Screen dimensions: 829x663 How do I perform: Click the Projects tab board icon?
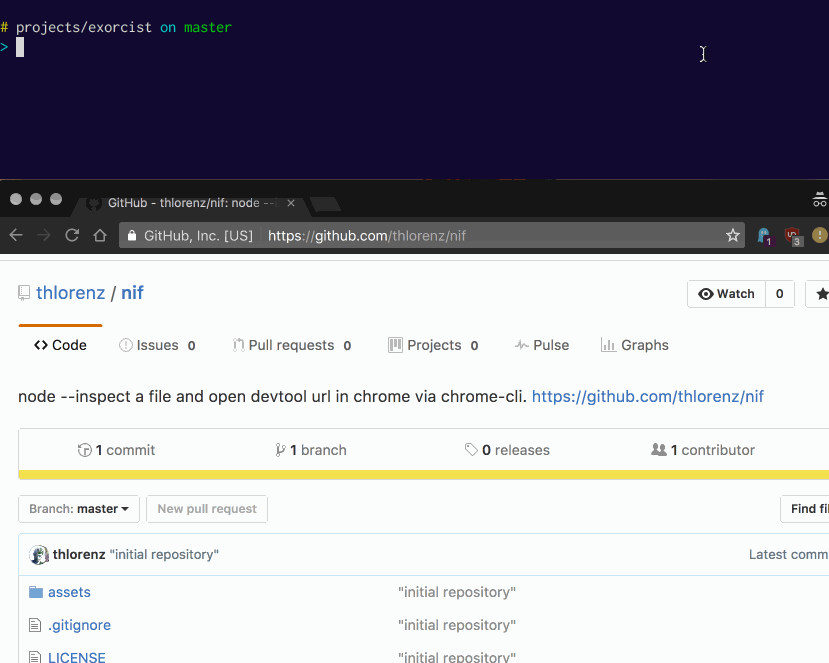point(395,345)
